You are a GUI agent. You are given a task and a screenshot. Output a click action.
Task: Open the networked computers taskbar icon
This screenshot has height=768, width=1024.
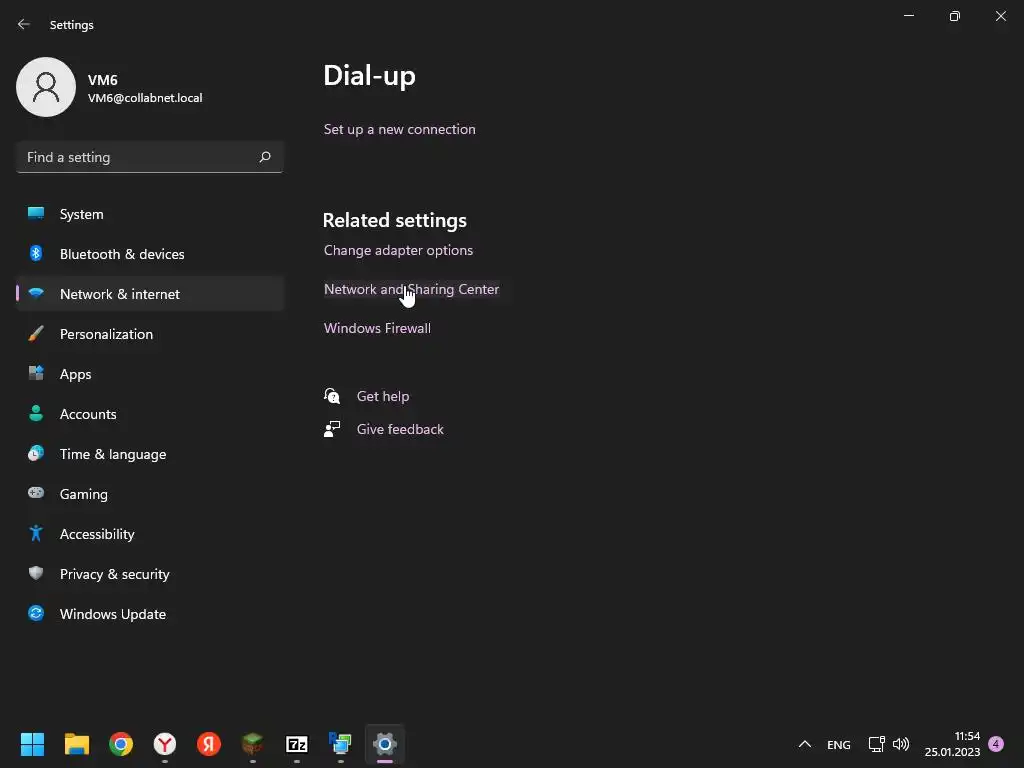coord(341,744)
